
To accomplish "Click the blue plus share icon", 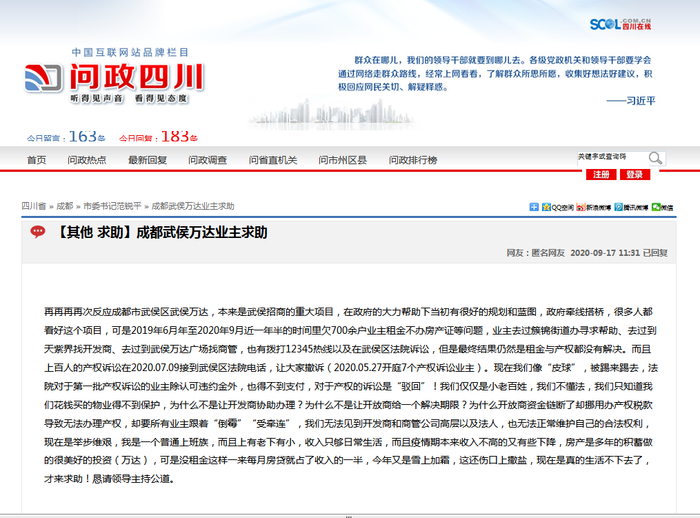I will pyautogui.click(x=533, y=207).
